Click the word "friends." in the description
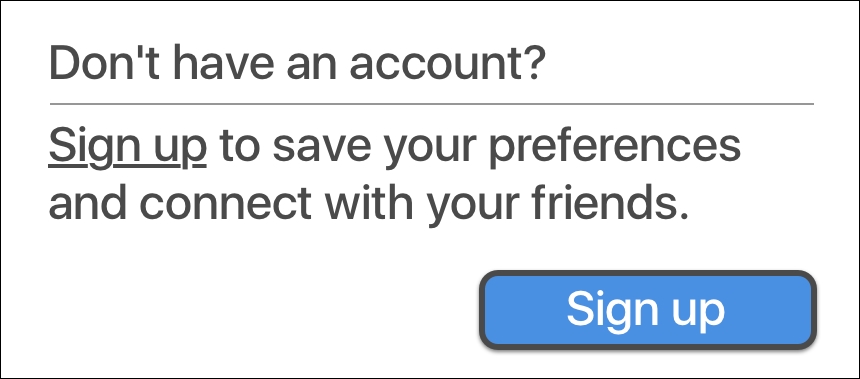860x379 pixels. click(610, 202)
